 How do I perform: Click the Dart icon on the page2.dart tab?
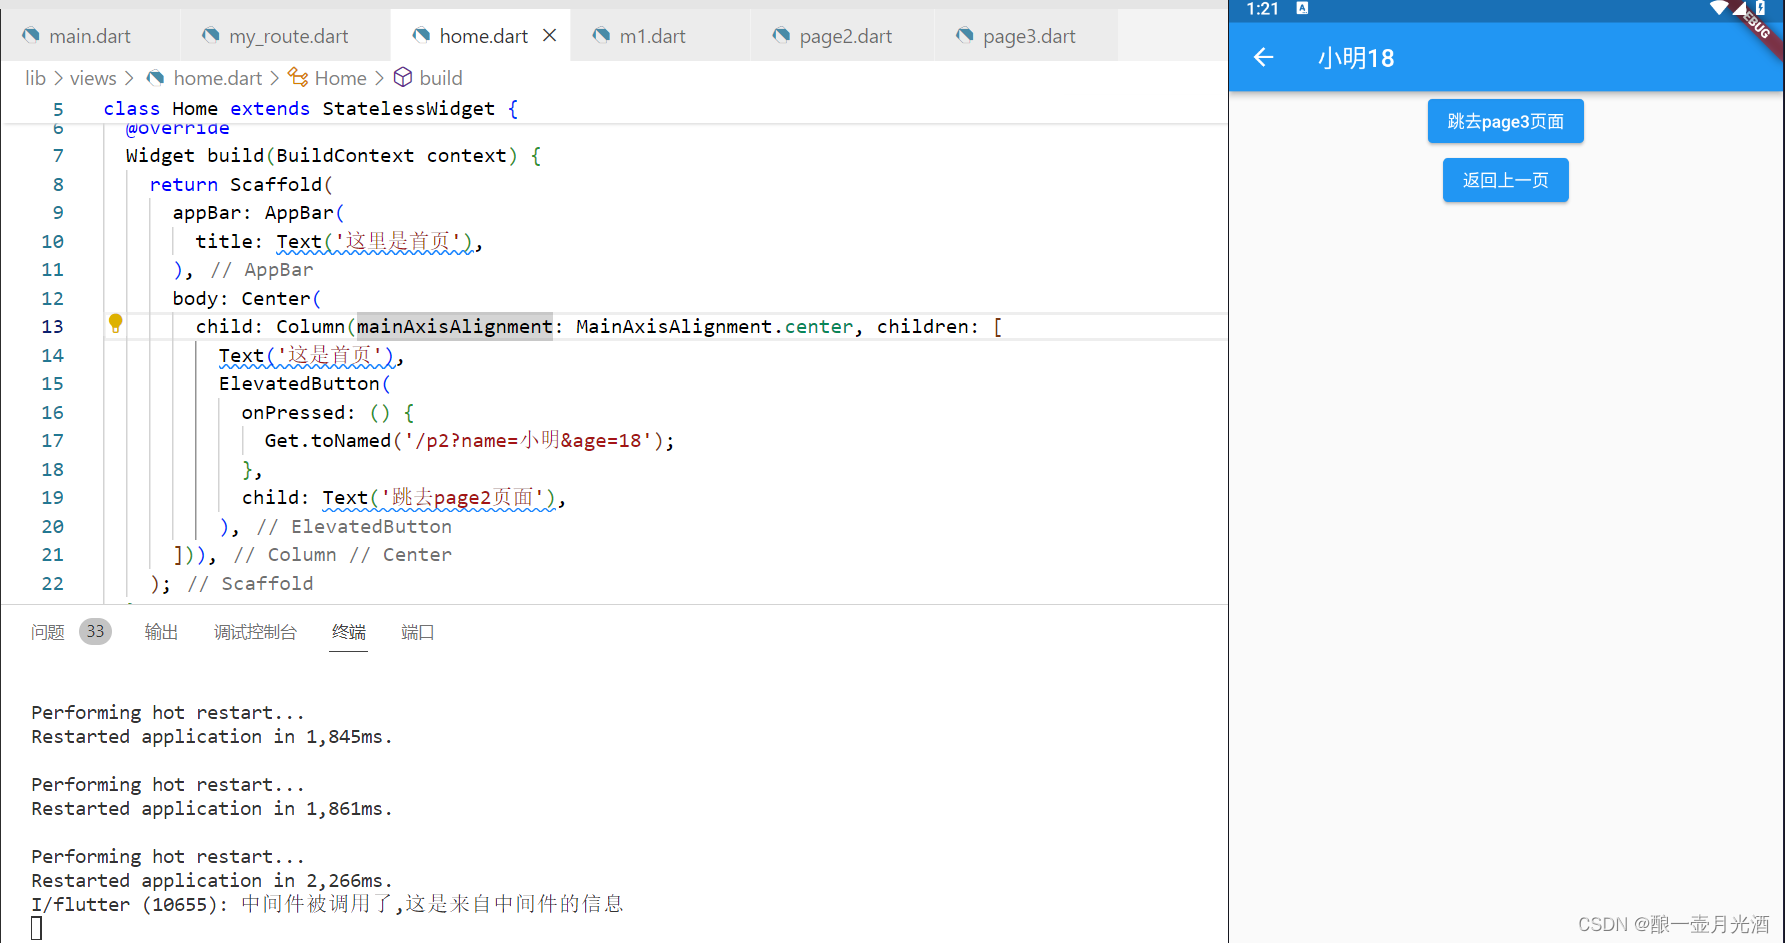(x=781, y=35)
